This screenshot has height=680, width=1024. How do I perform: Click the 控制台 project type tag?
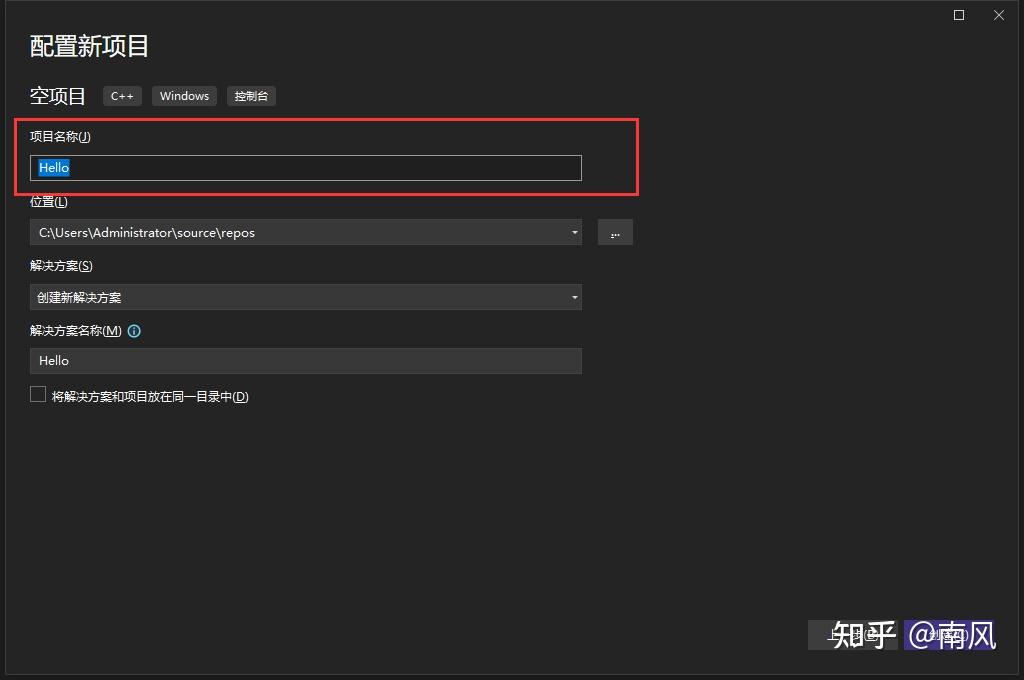tap(251, 96)
